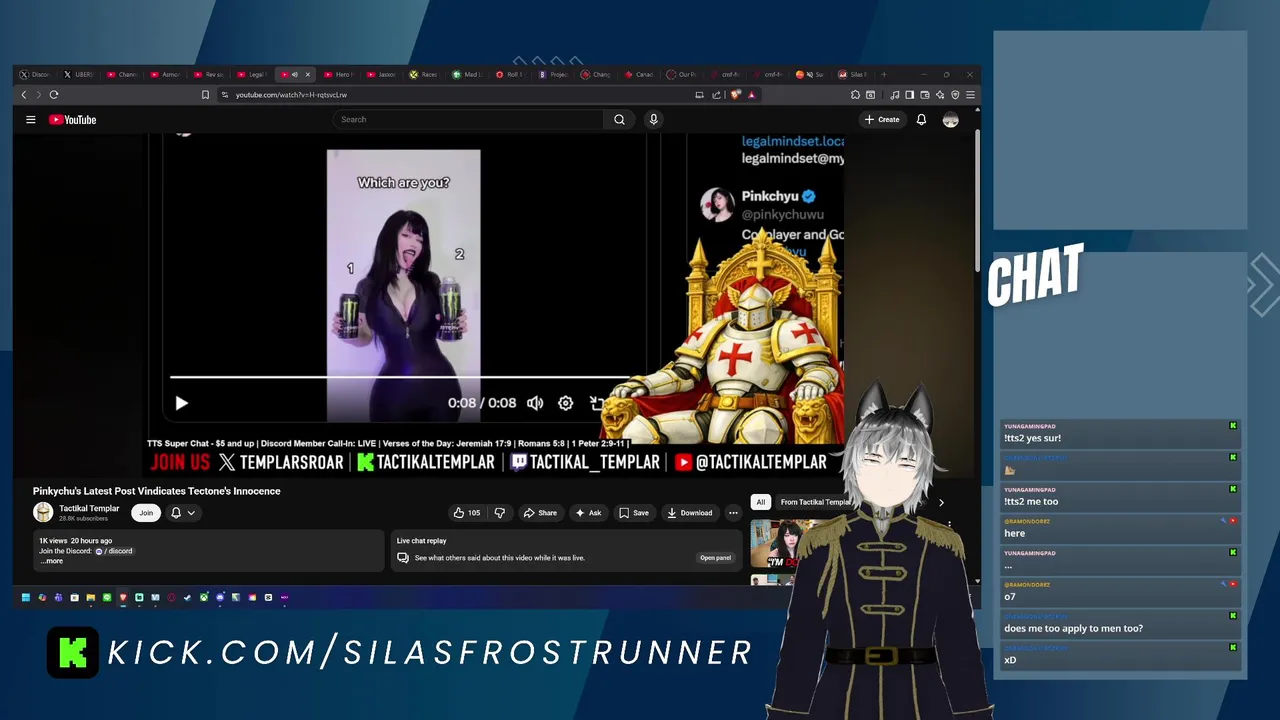Image resolution: width=1280 pixels, height=720 pixels.
Task: Switch to the Hero browser tab
Action: click(x=338, y=74)
